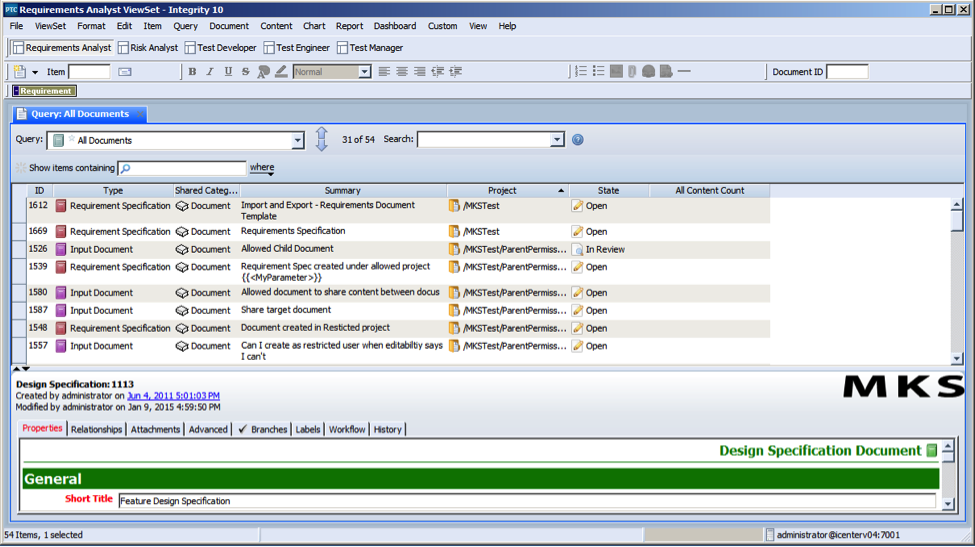Viewport: 975px width, 547px height.
Task: Open the Workflow tab
Action: point(347,430)
